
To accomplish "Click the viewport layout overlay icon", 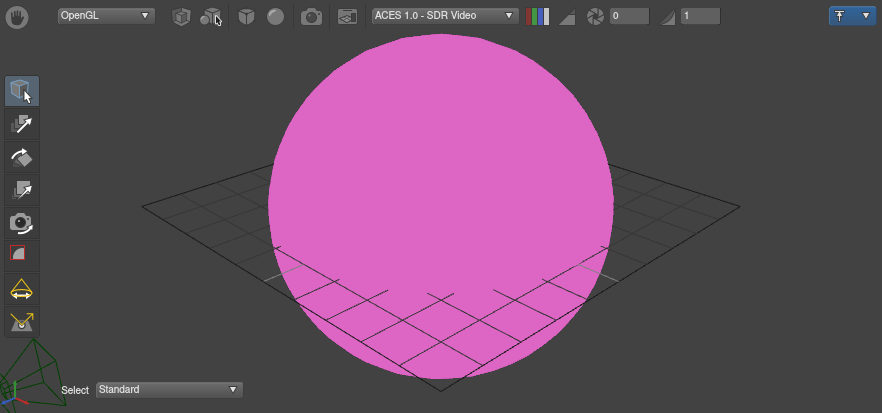I will pos(348,17).
